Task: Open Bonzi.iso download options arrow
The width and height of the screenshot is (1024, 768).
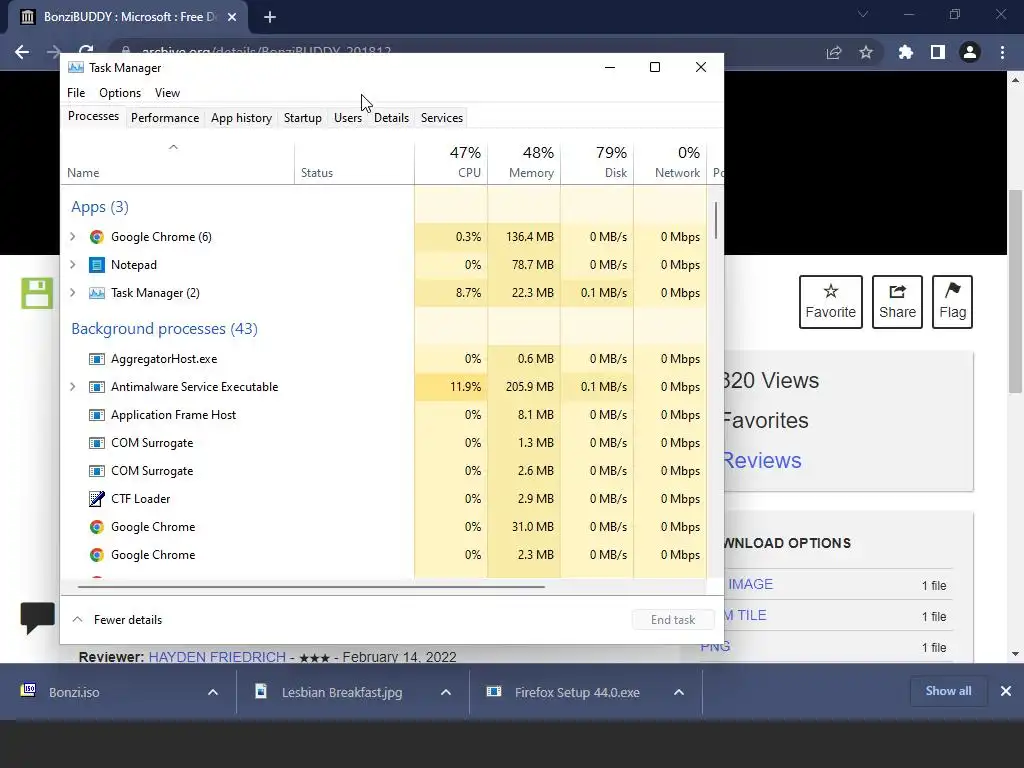Action: [x=213, y=692]
